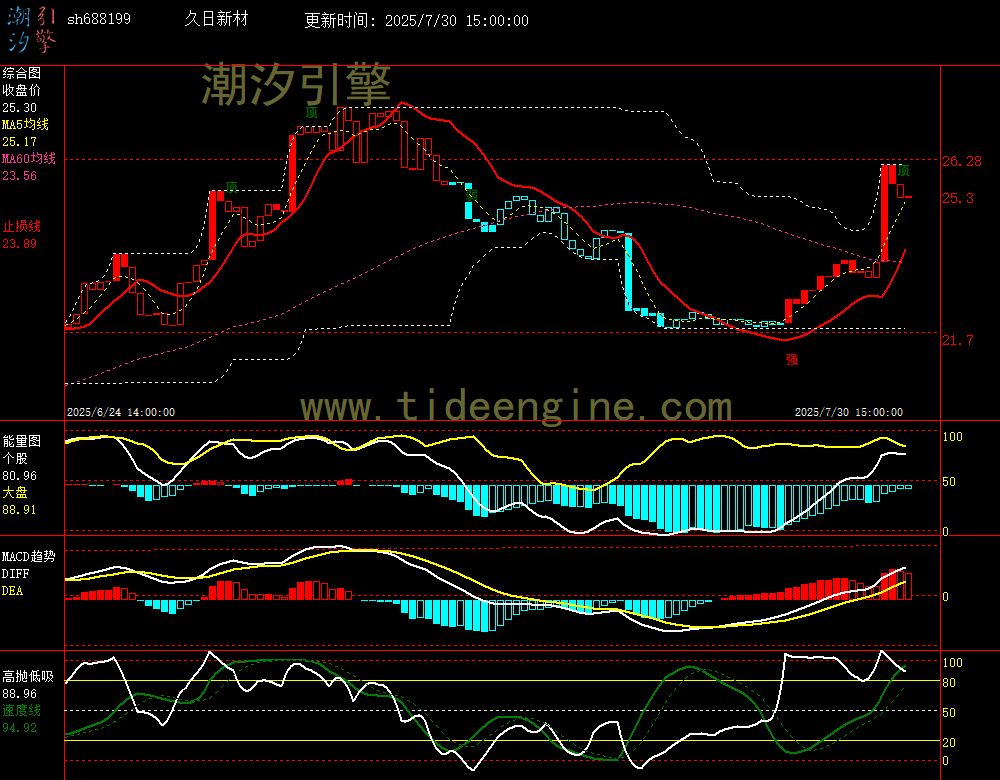The width and height of the screenshot is (1000, 780).
Task: Click the 更新时间 update timestamp in the header
Action: (416, 20)
